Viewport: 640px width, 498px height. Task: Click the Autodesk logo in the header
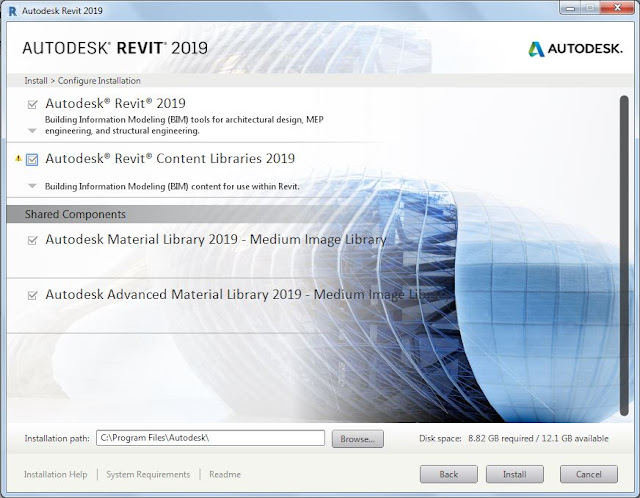(576, 49)
